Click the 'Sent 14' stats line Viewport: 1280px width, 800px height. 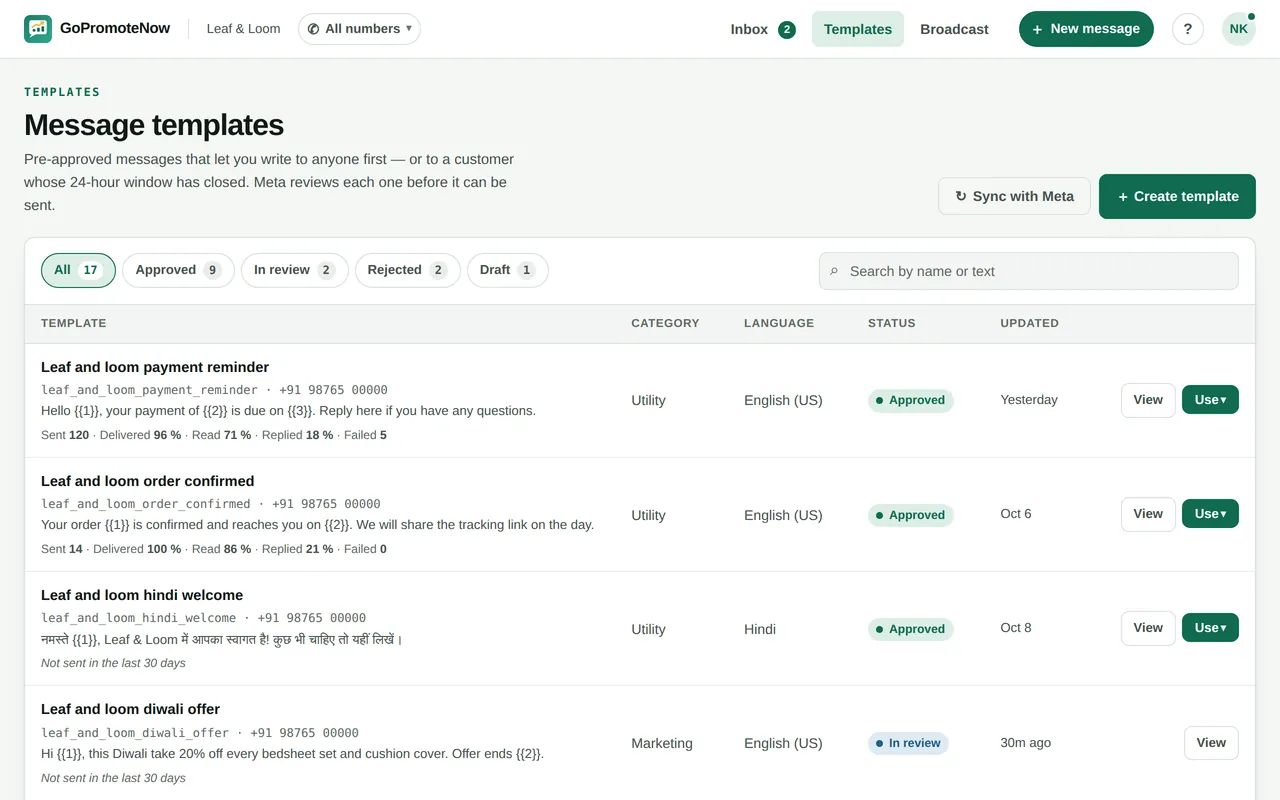214,549
